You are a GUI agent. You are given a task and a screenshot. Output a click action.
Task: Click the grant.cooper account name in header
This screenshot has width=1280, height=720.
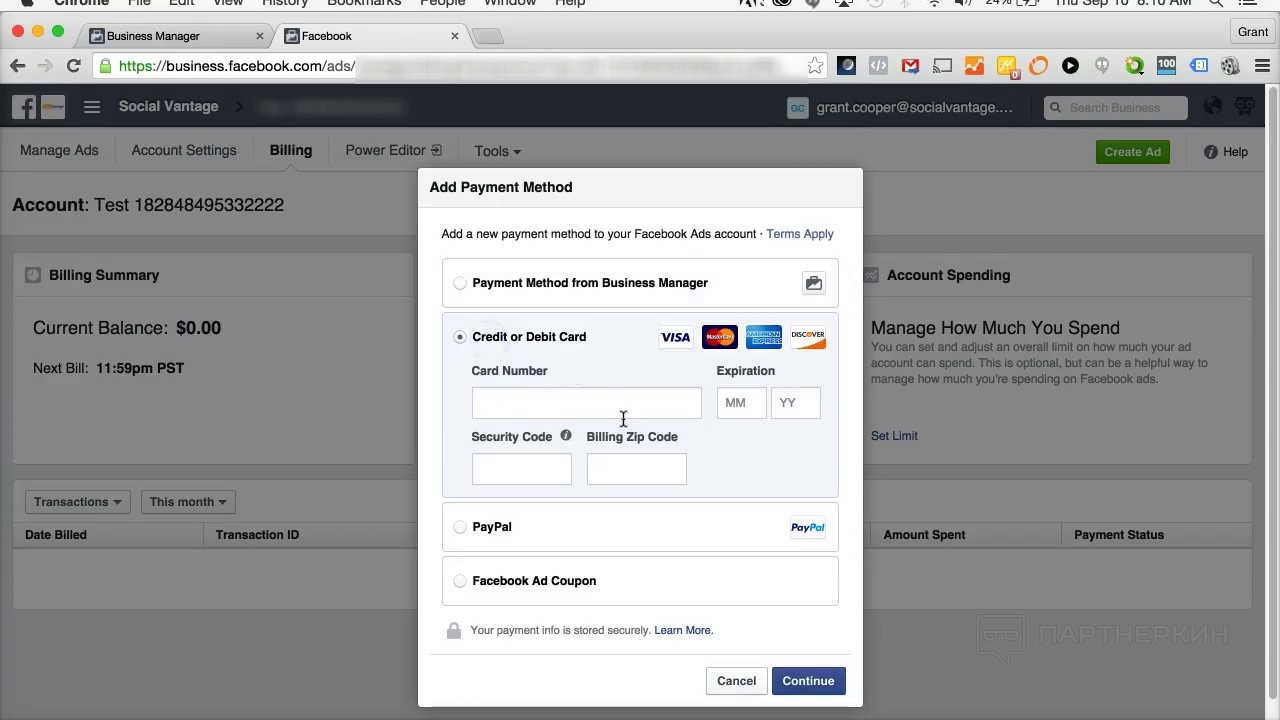tap(914, 107)
